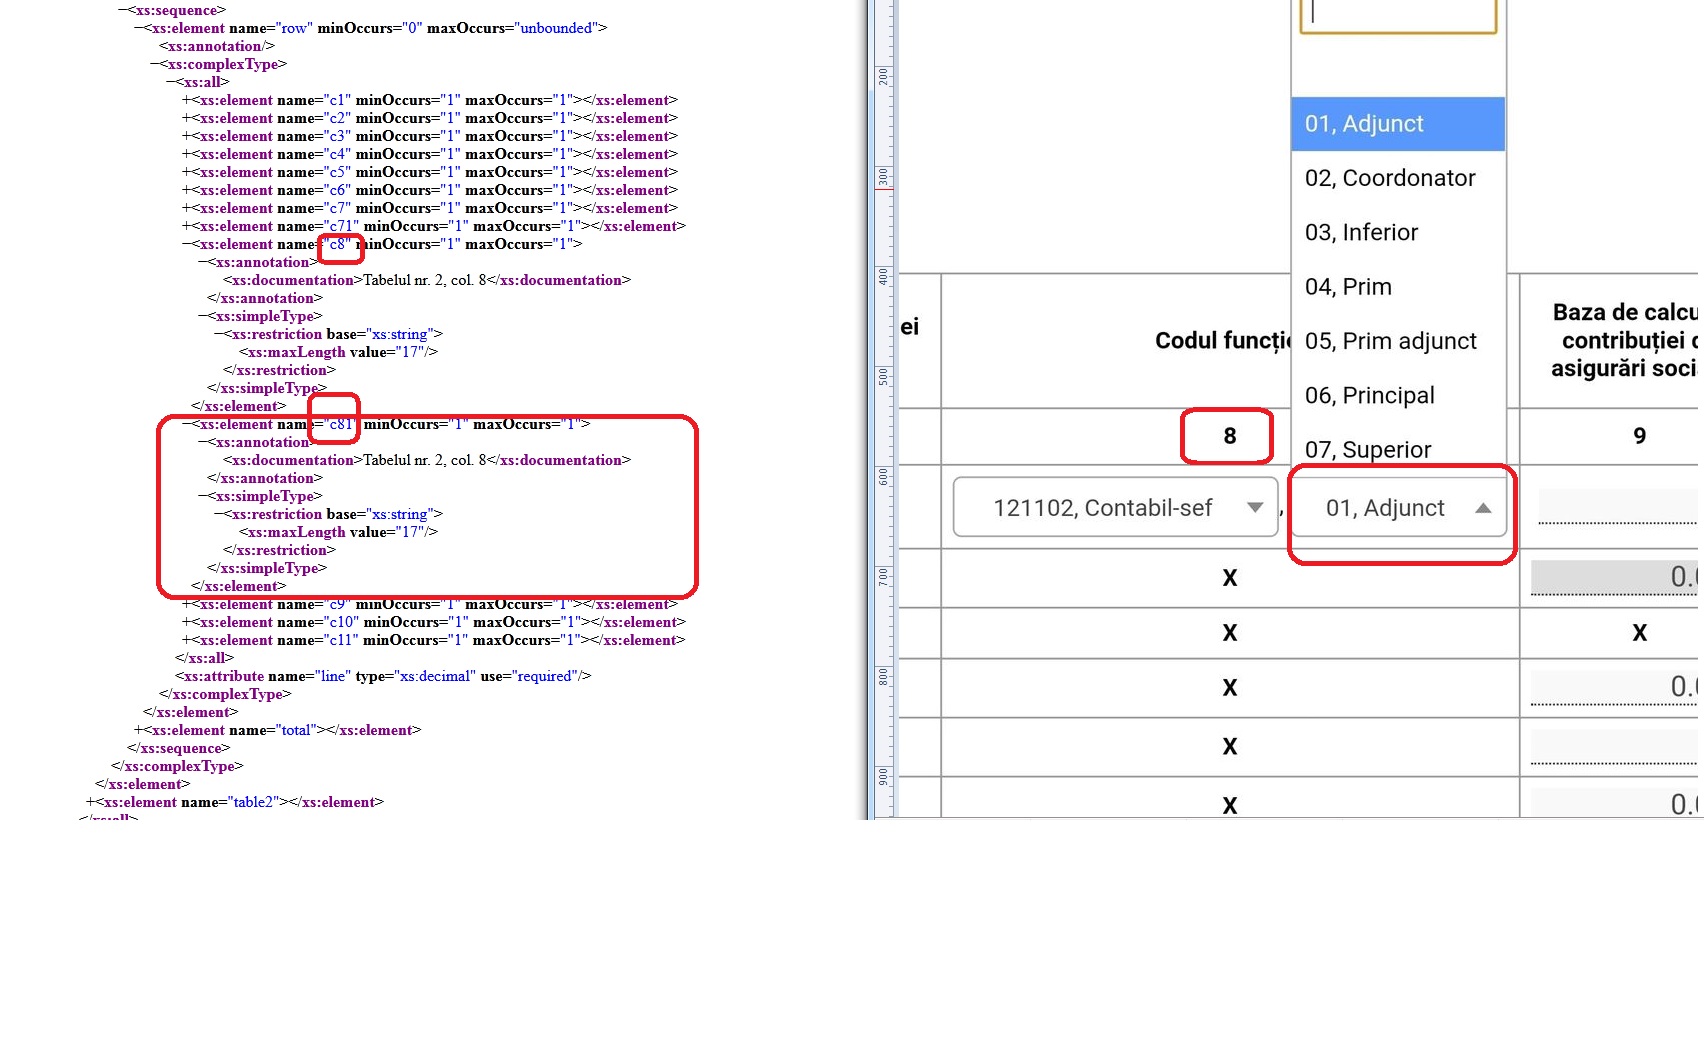Screen dimensions: 1704x1056
Task: Expand the c11 xs:element node
Action: pyautogui.click(x=187, y=640)
